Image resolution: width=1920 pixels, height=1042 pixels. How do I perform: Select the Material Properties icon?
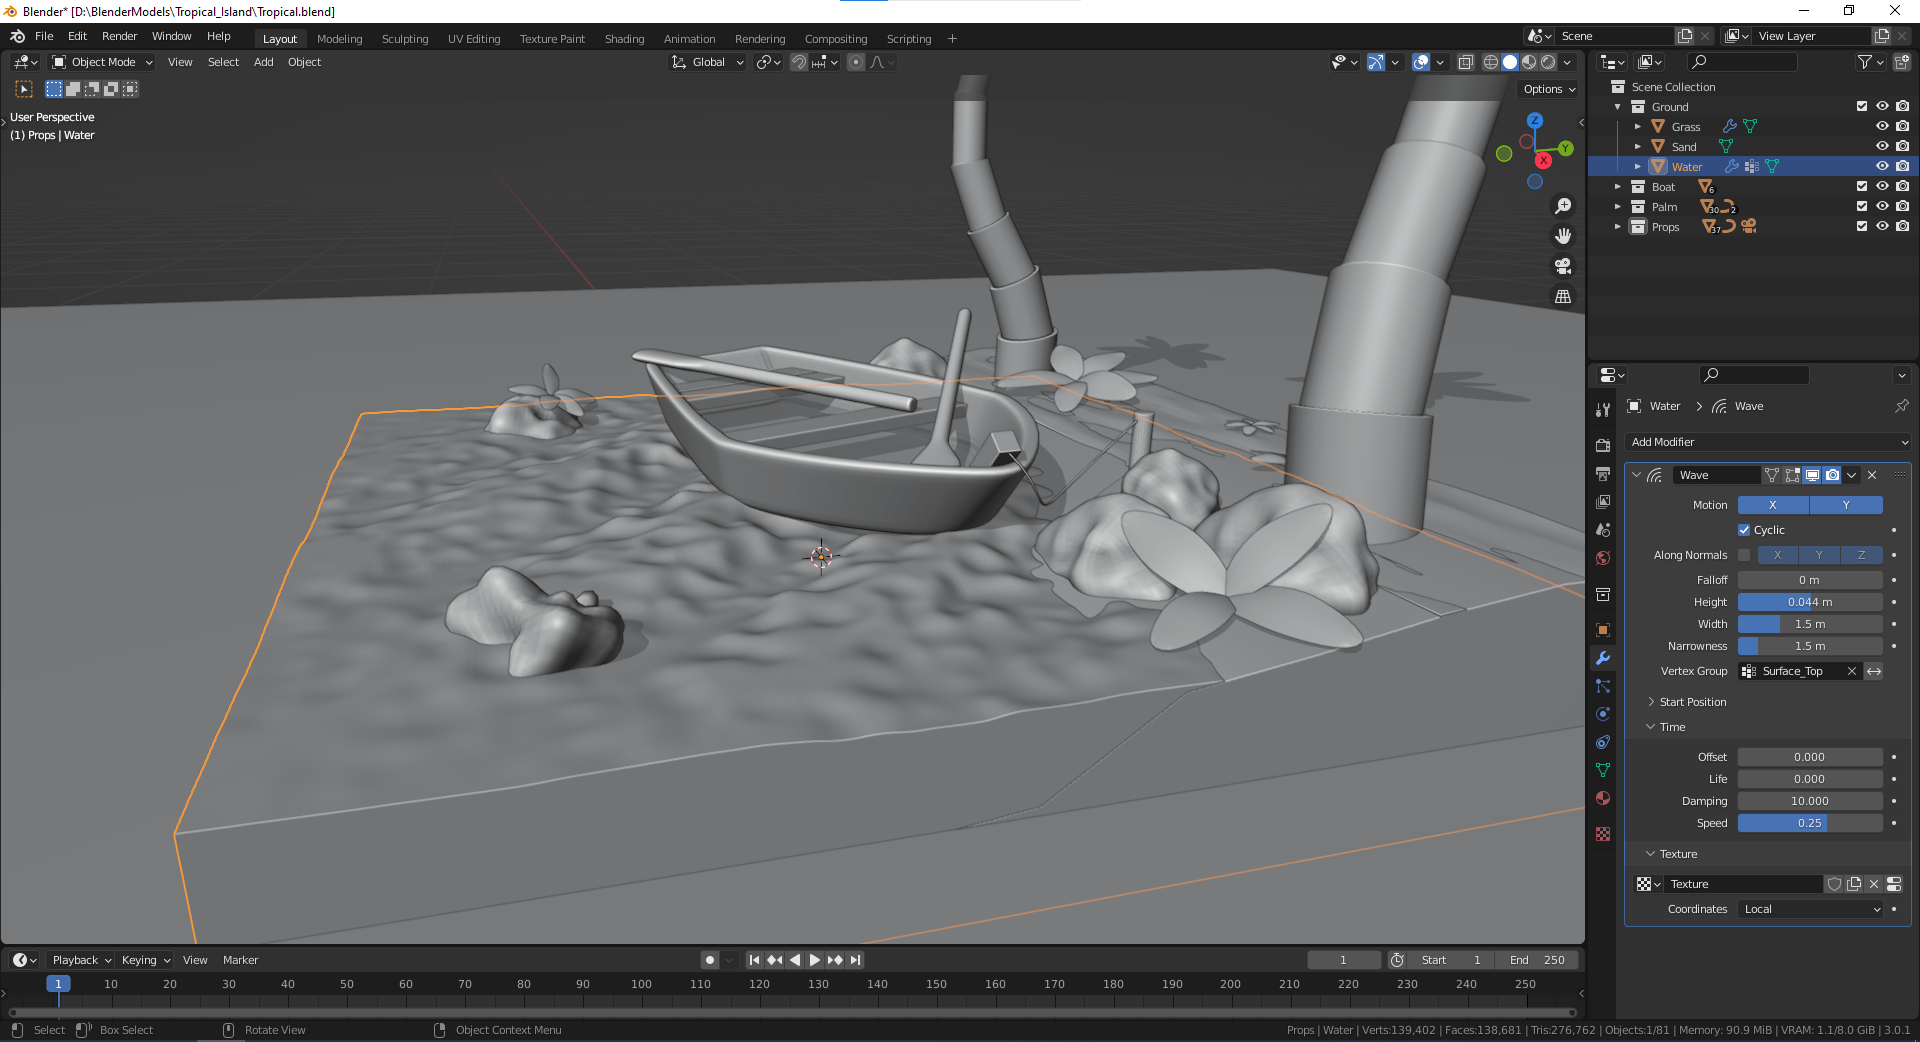[x=1603, y=799]
